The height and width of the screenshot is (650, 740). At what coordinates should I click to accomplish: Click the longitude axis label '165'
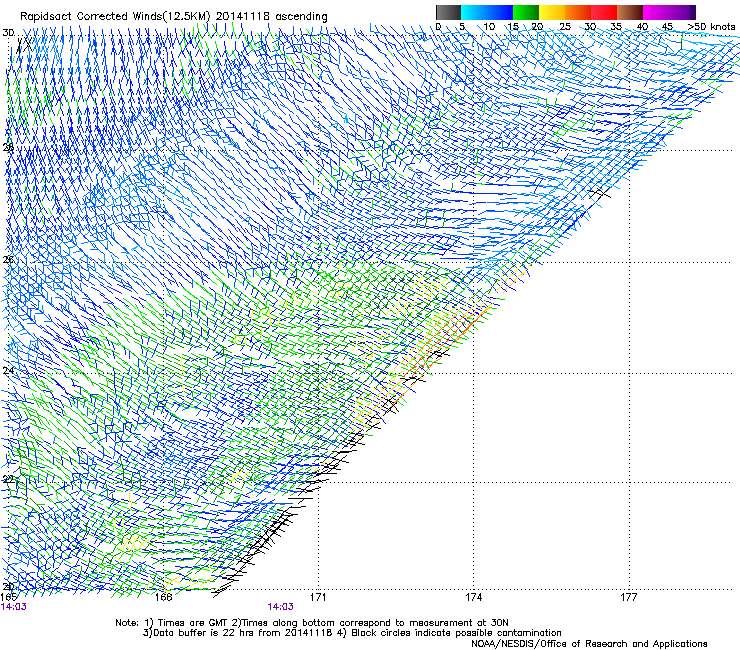point(9,598)
